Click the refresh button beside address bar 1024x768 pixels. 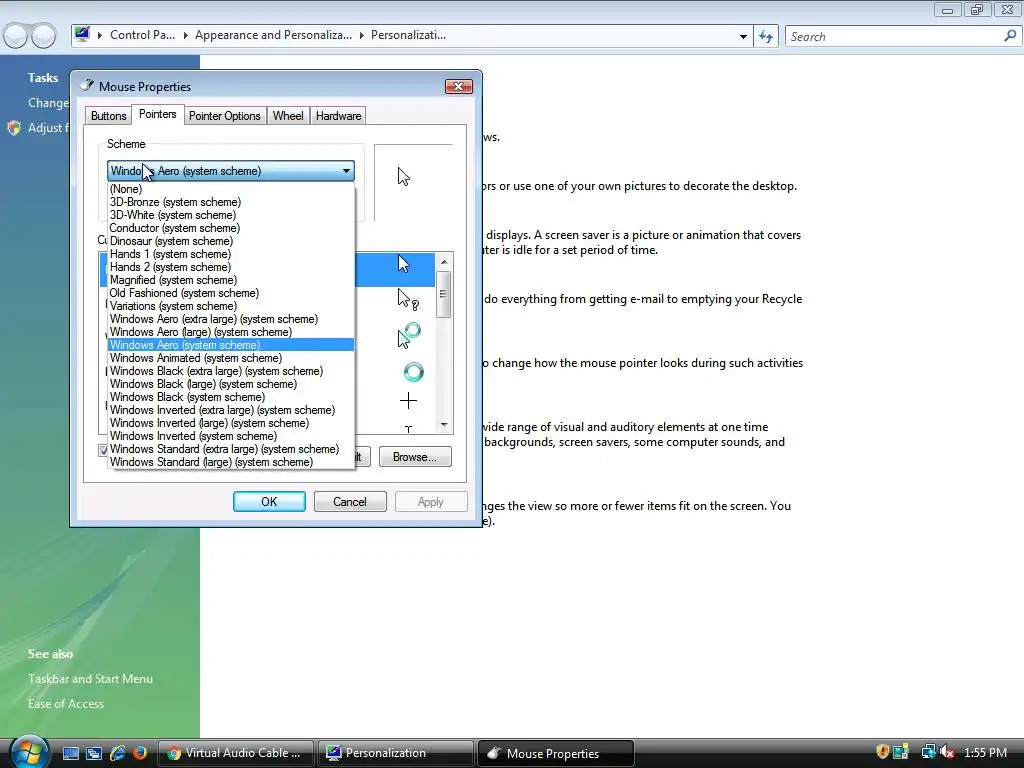[766, 37]
